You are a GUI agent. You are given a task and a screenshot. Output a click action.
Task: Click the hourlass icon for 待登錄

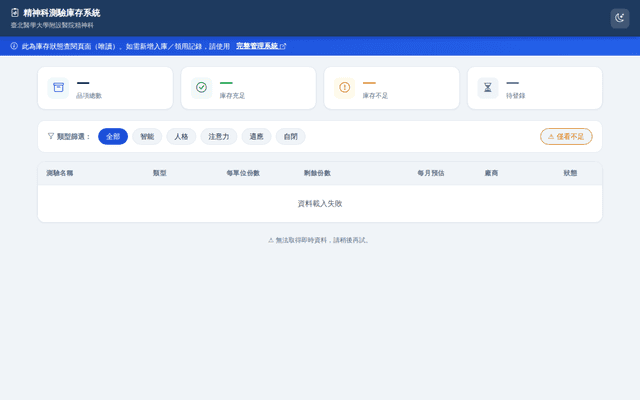(x=488, y=88)
